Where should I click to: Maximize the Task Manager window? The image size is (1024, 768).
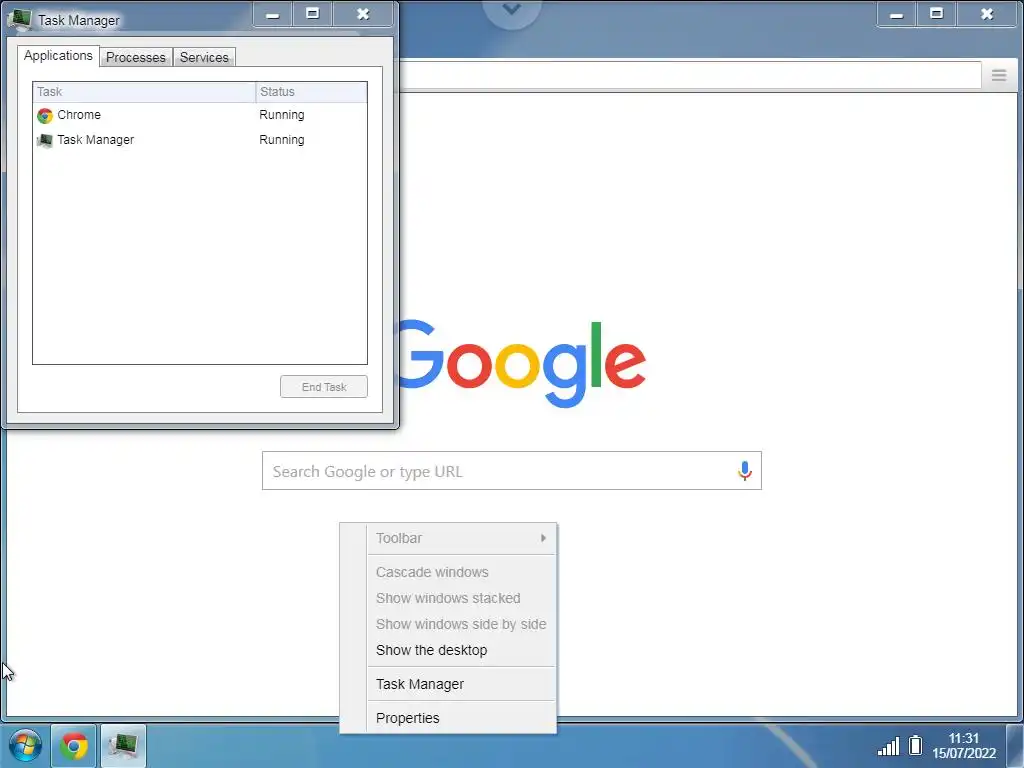pos(312,14)
